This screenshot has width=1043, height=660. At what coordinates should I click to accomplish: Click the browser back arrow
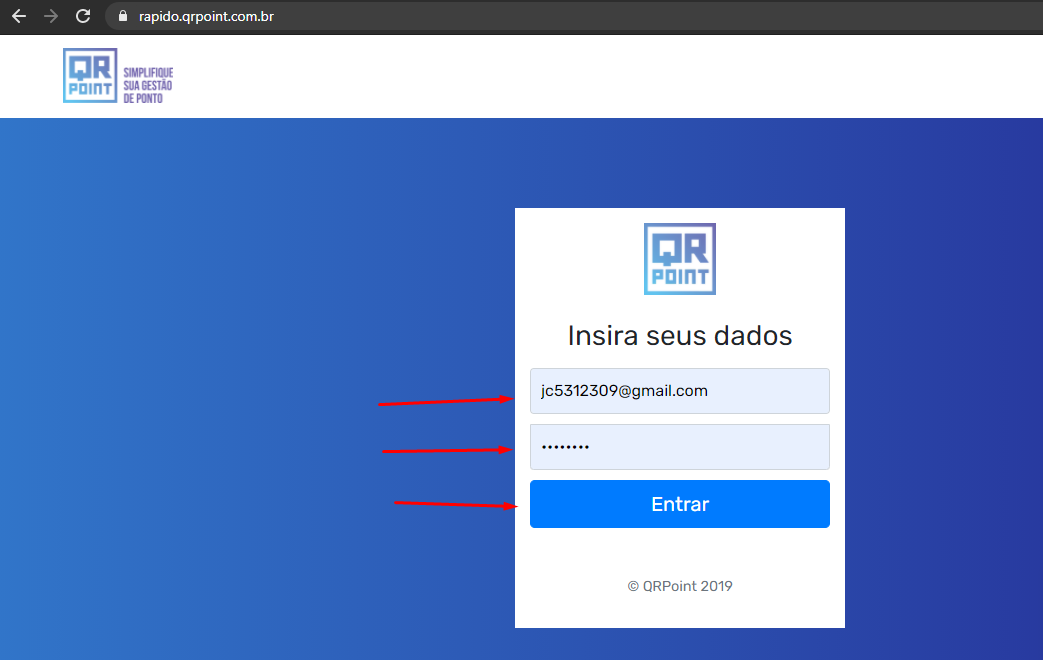tap(19, 16)
